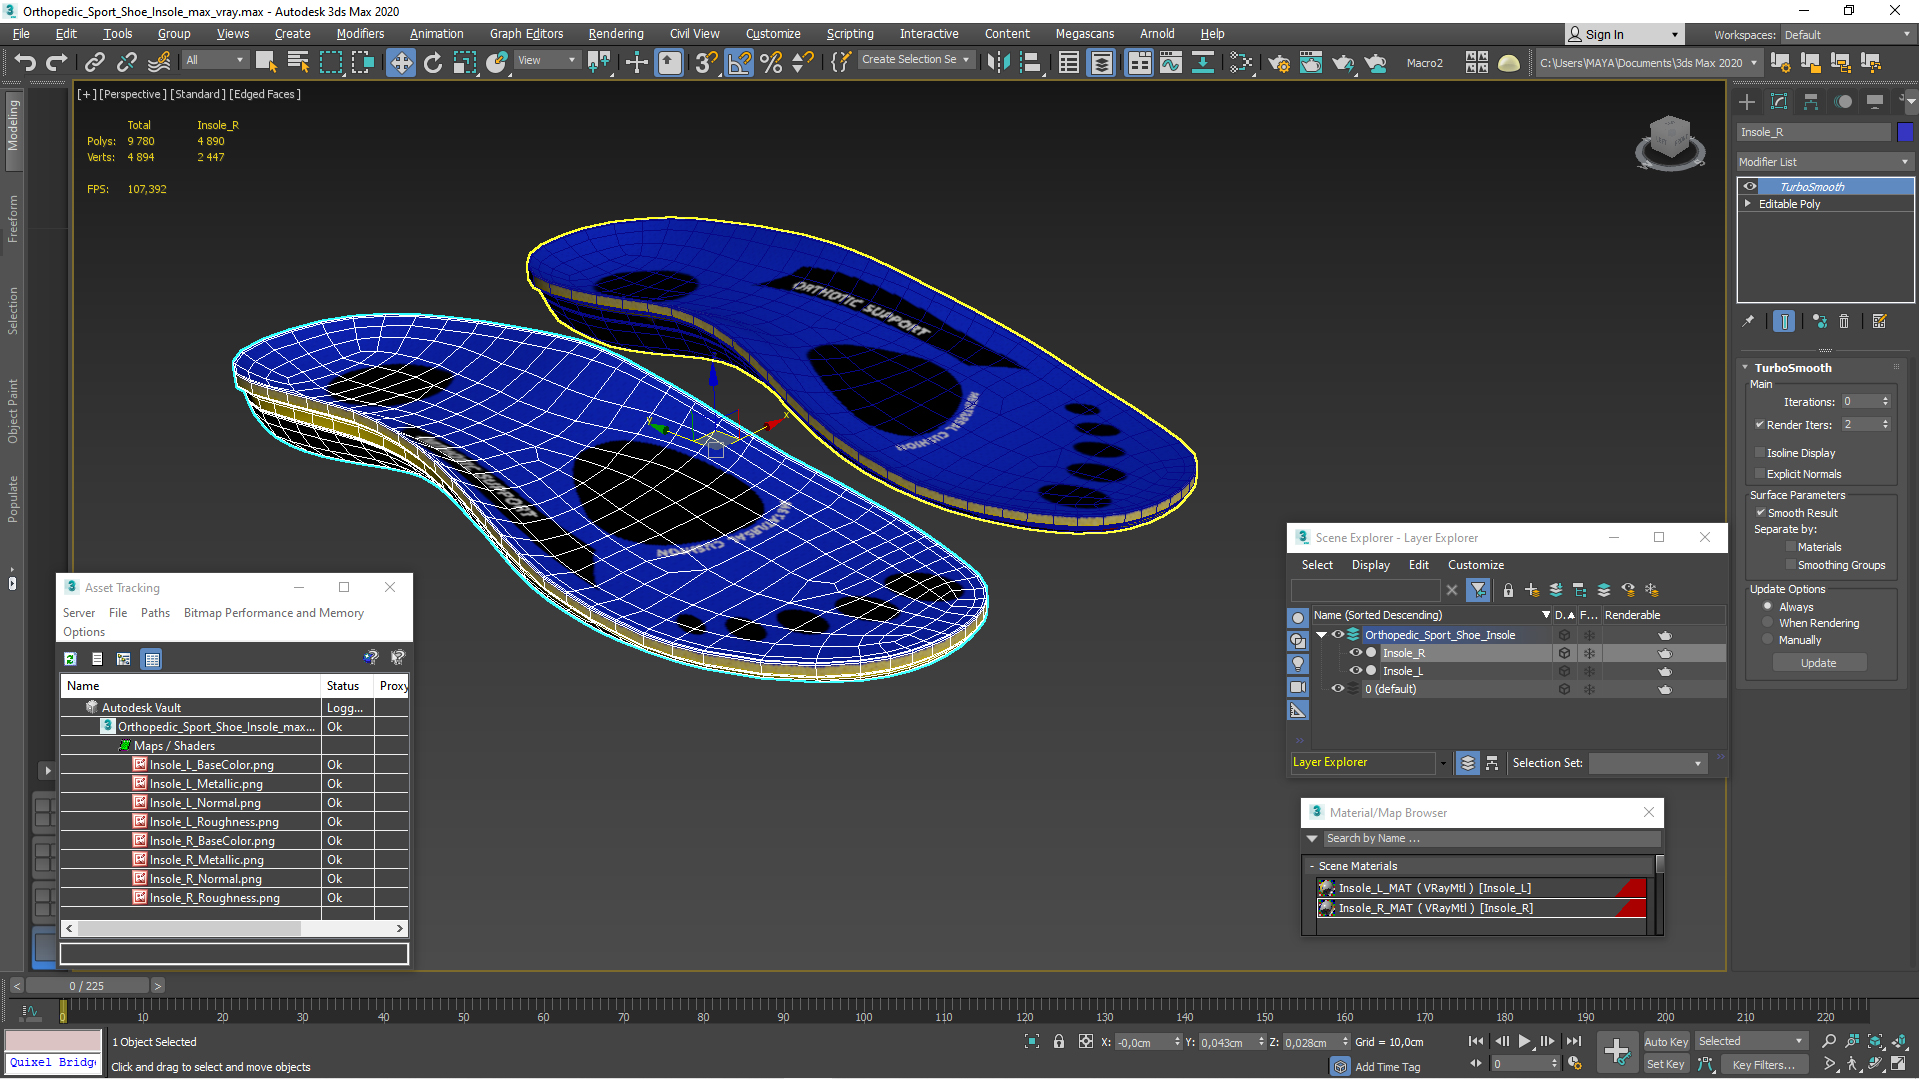This screenshot has height=1080, width=1920.
Task: Click the Set Key button
Action: point(1665,1064)
